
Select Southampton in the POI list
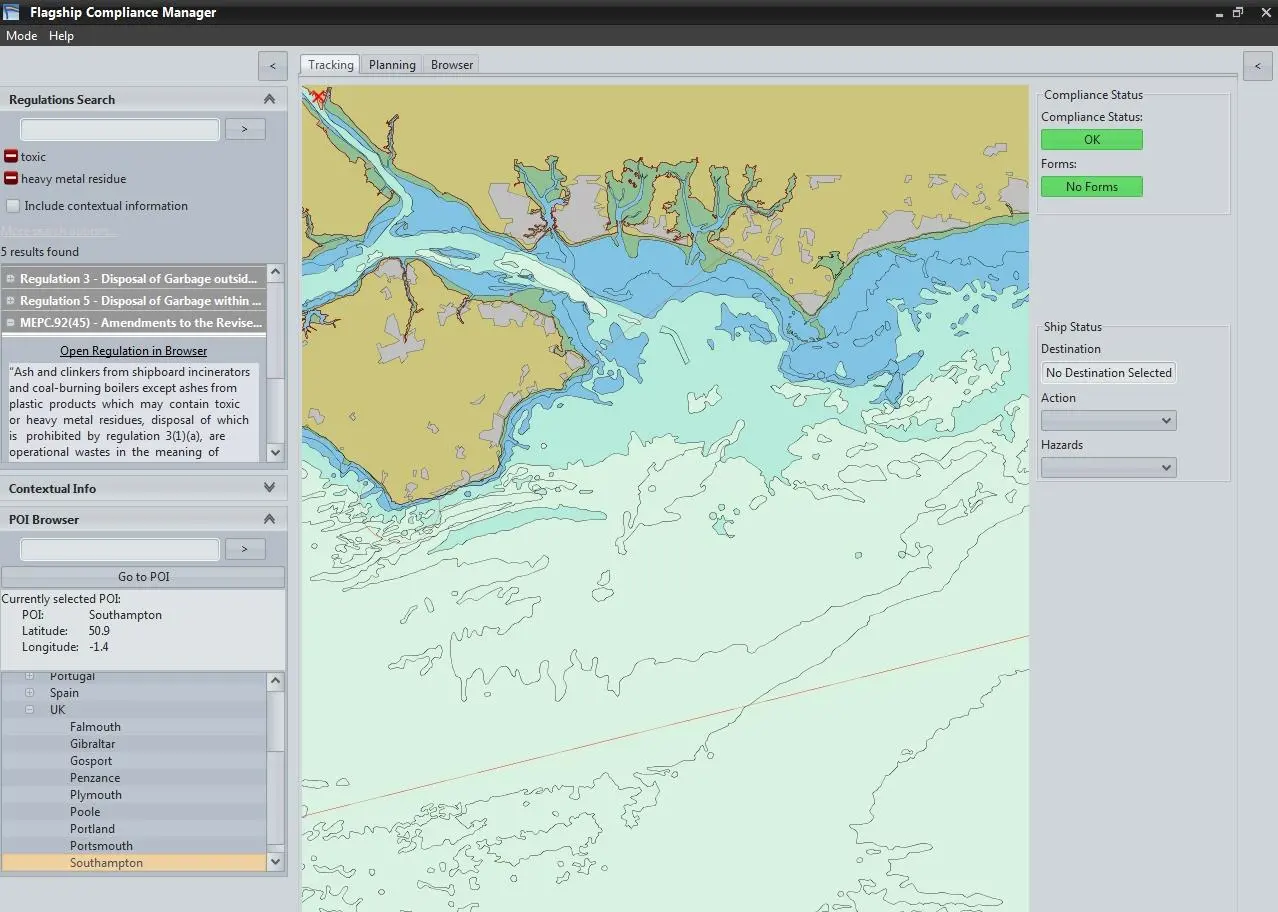134,863
